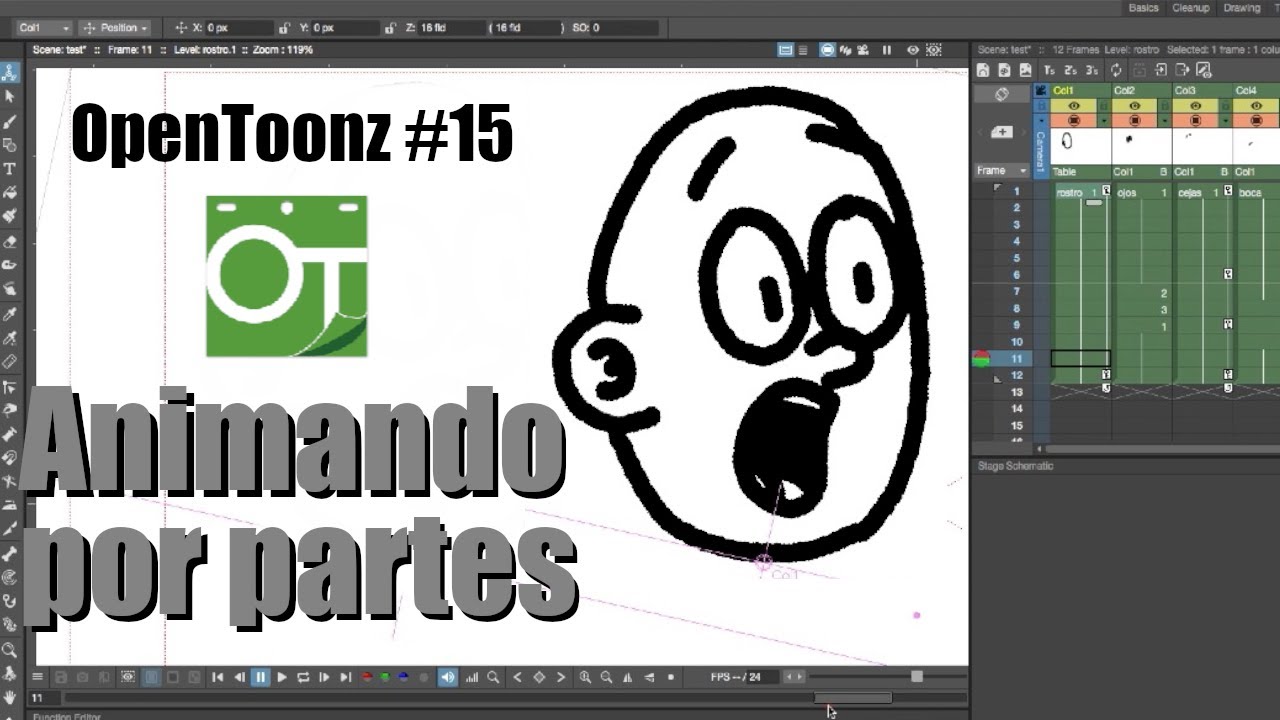Toggle the Col1 camstand visibility
This screenshot has width=1280, height=720.
(x=1074, y=120)
